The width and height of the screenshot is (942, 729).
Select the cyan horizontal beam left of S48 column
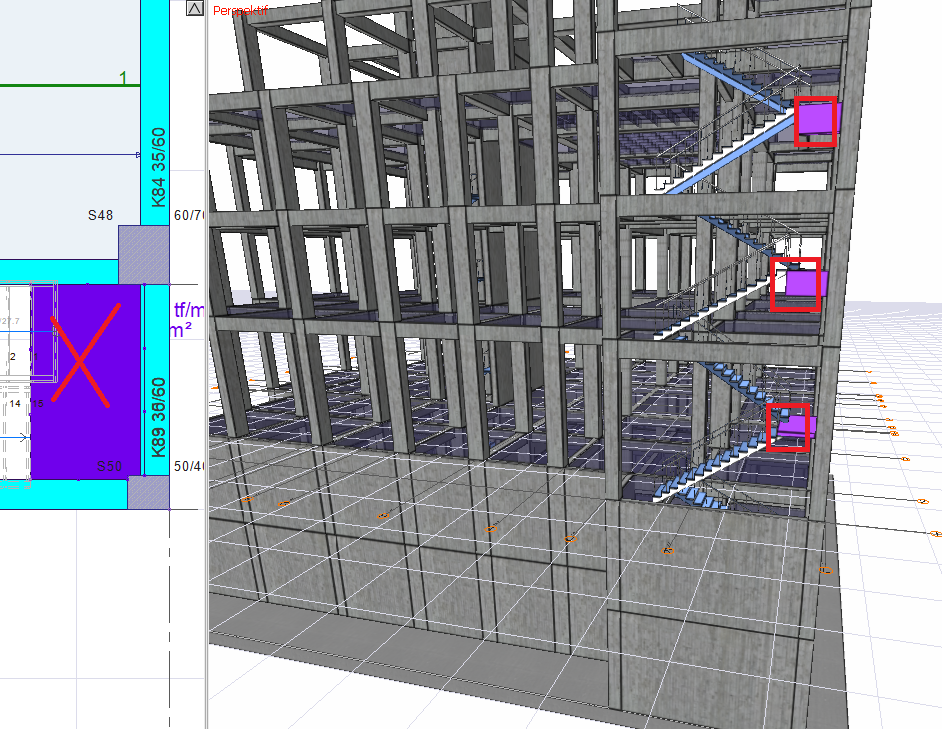(60, 271)
